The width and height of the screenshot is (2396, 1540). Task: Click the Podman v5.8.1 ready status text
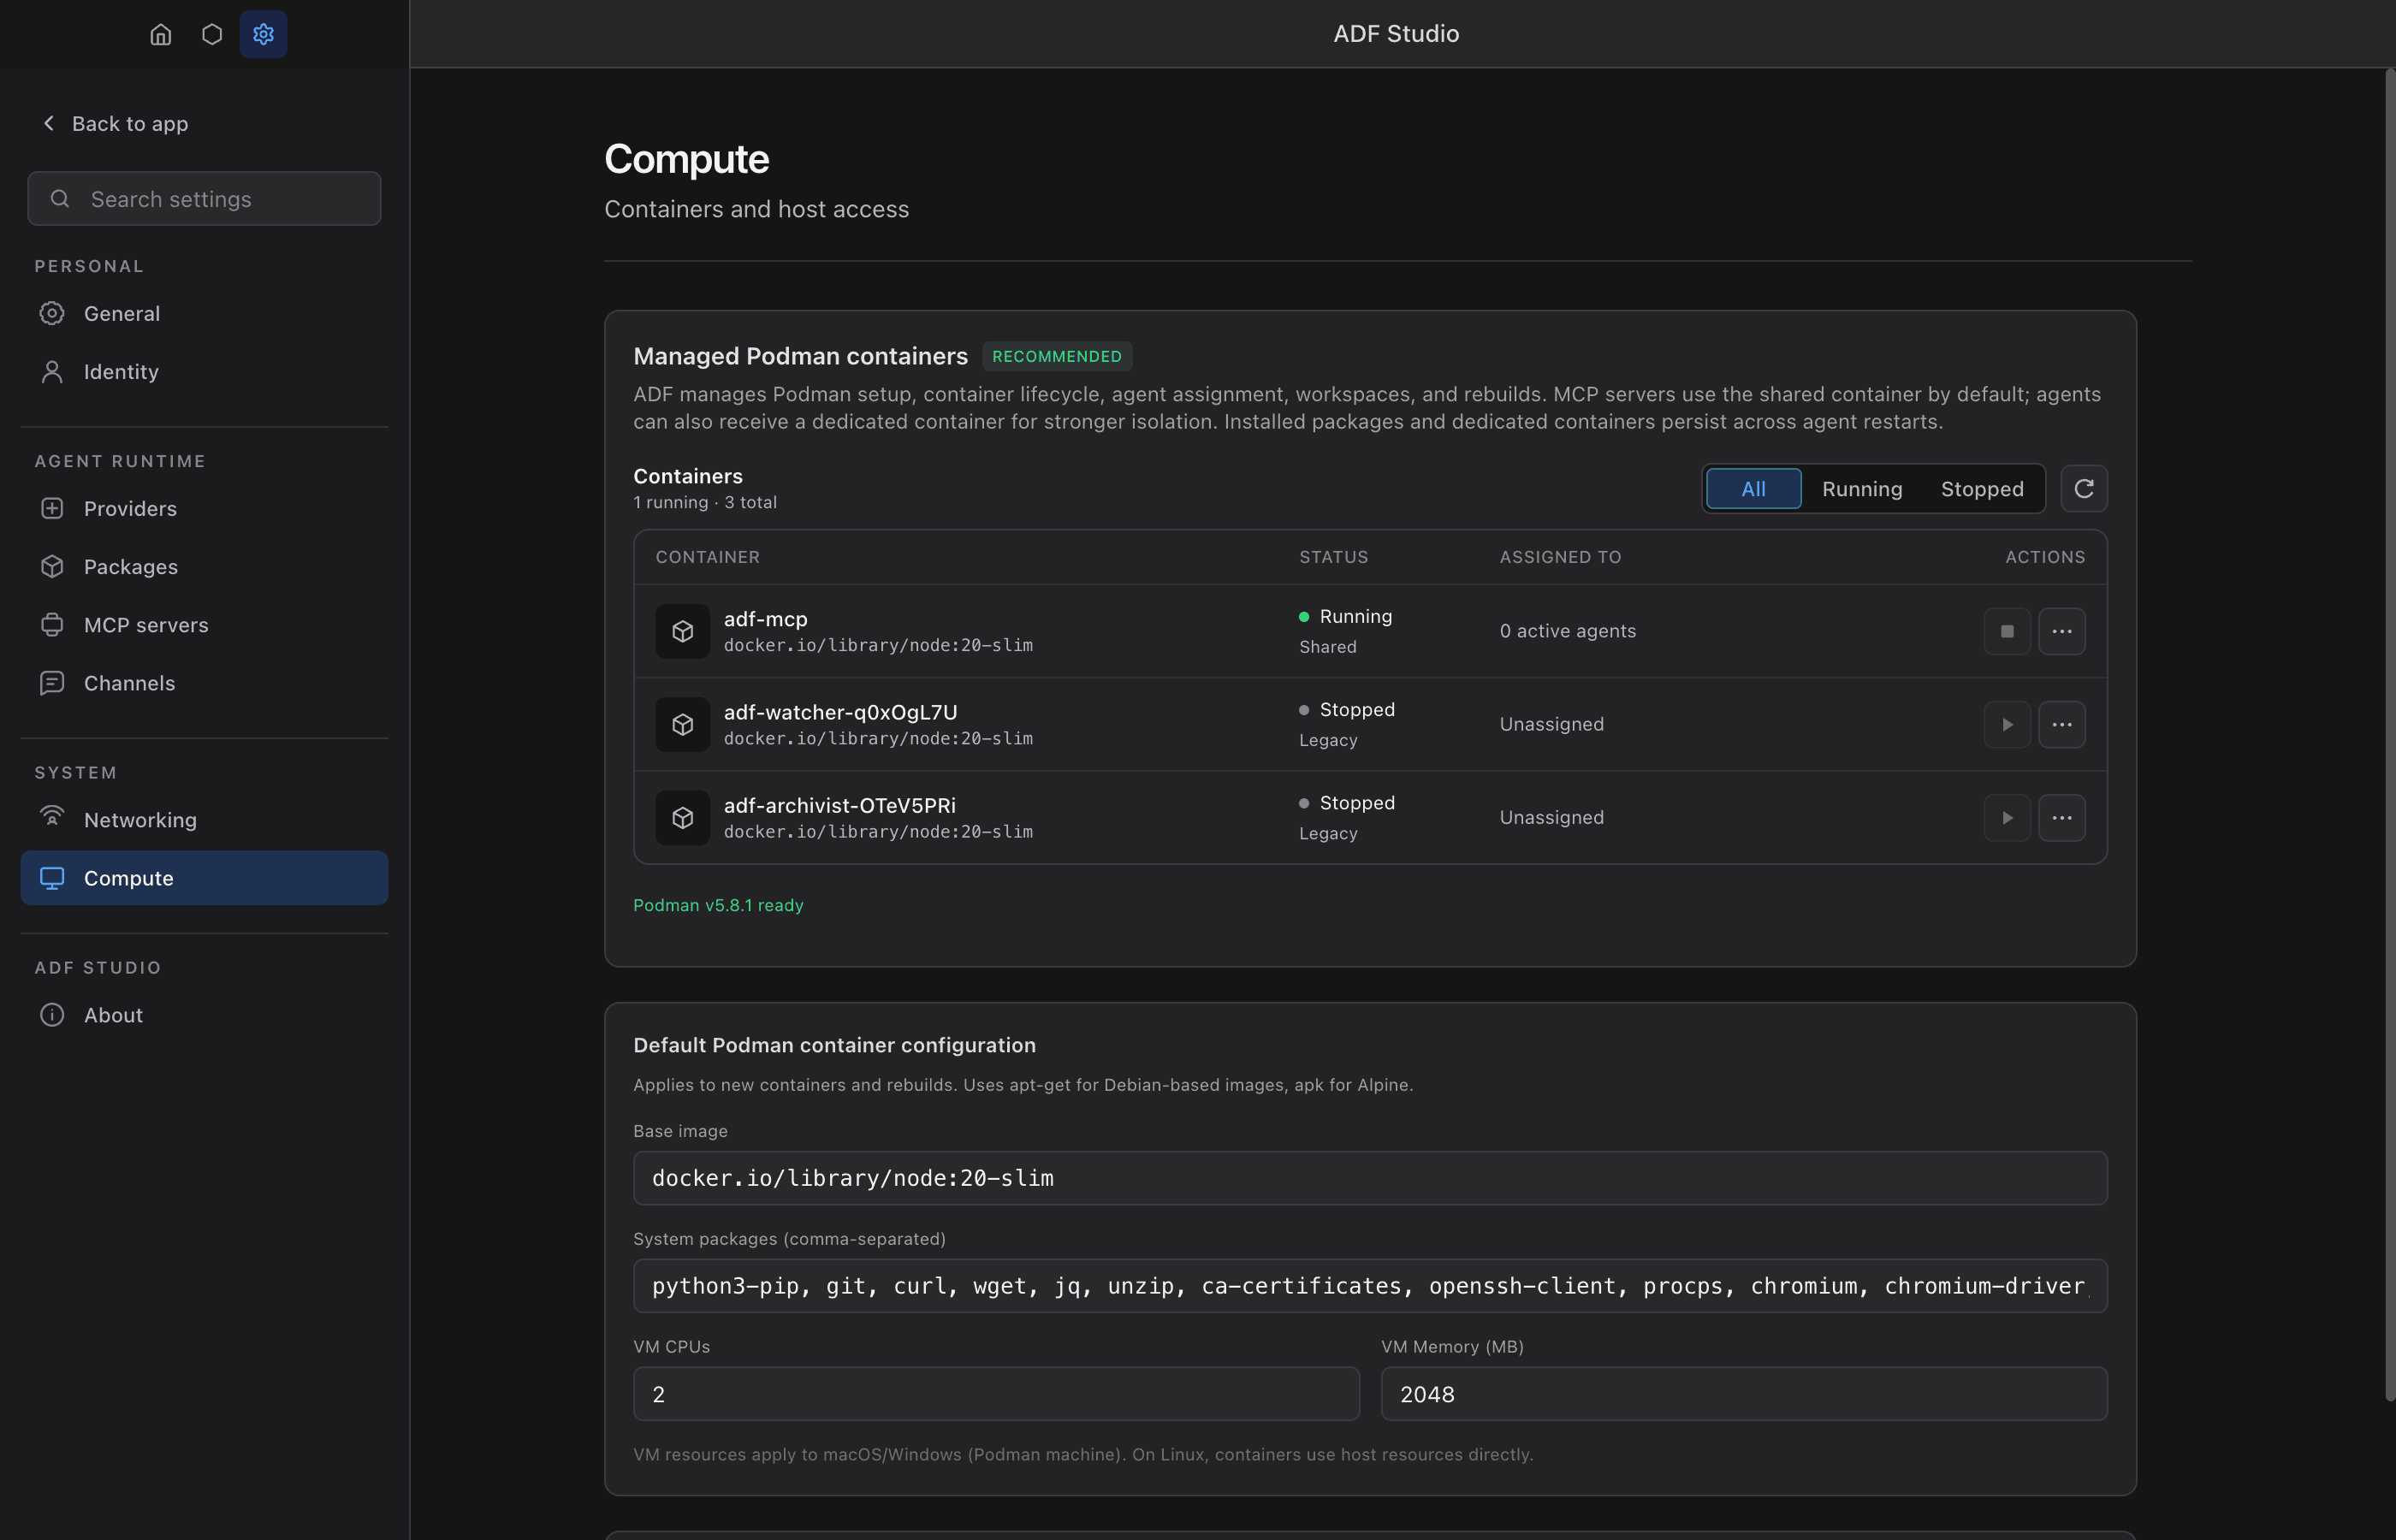718,905
